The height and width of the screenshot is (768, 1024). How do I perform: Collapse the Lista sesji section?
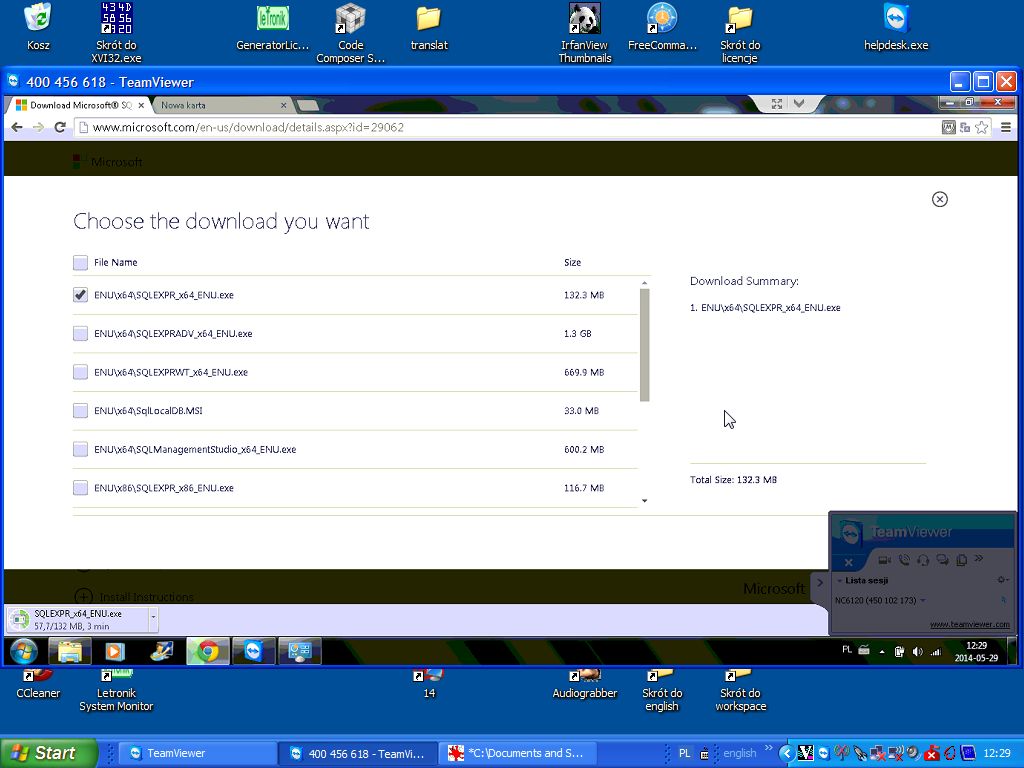click(x=839, y=580)
